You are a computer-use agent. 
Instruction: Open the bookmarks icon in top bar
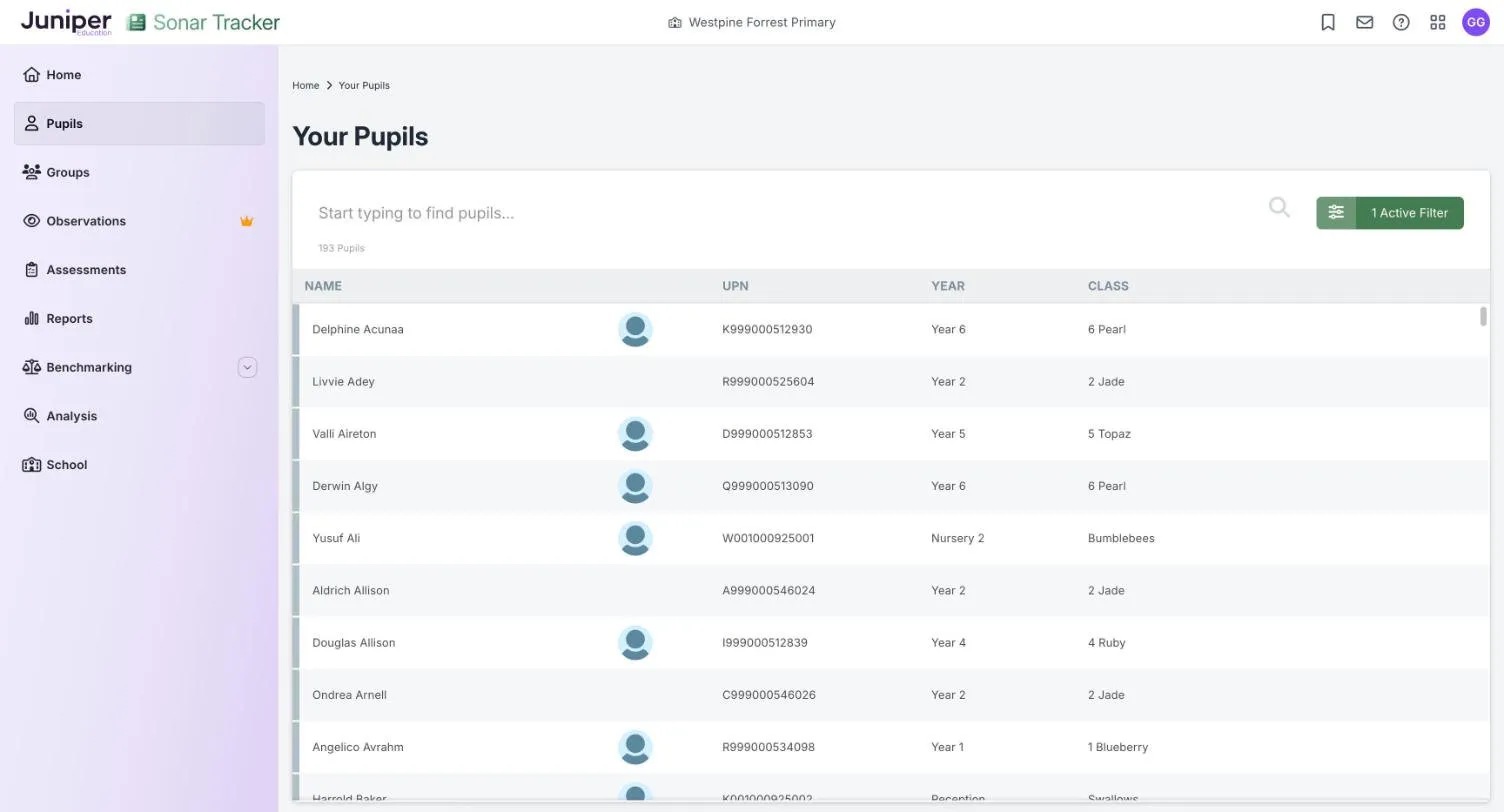1328,22
